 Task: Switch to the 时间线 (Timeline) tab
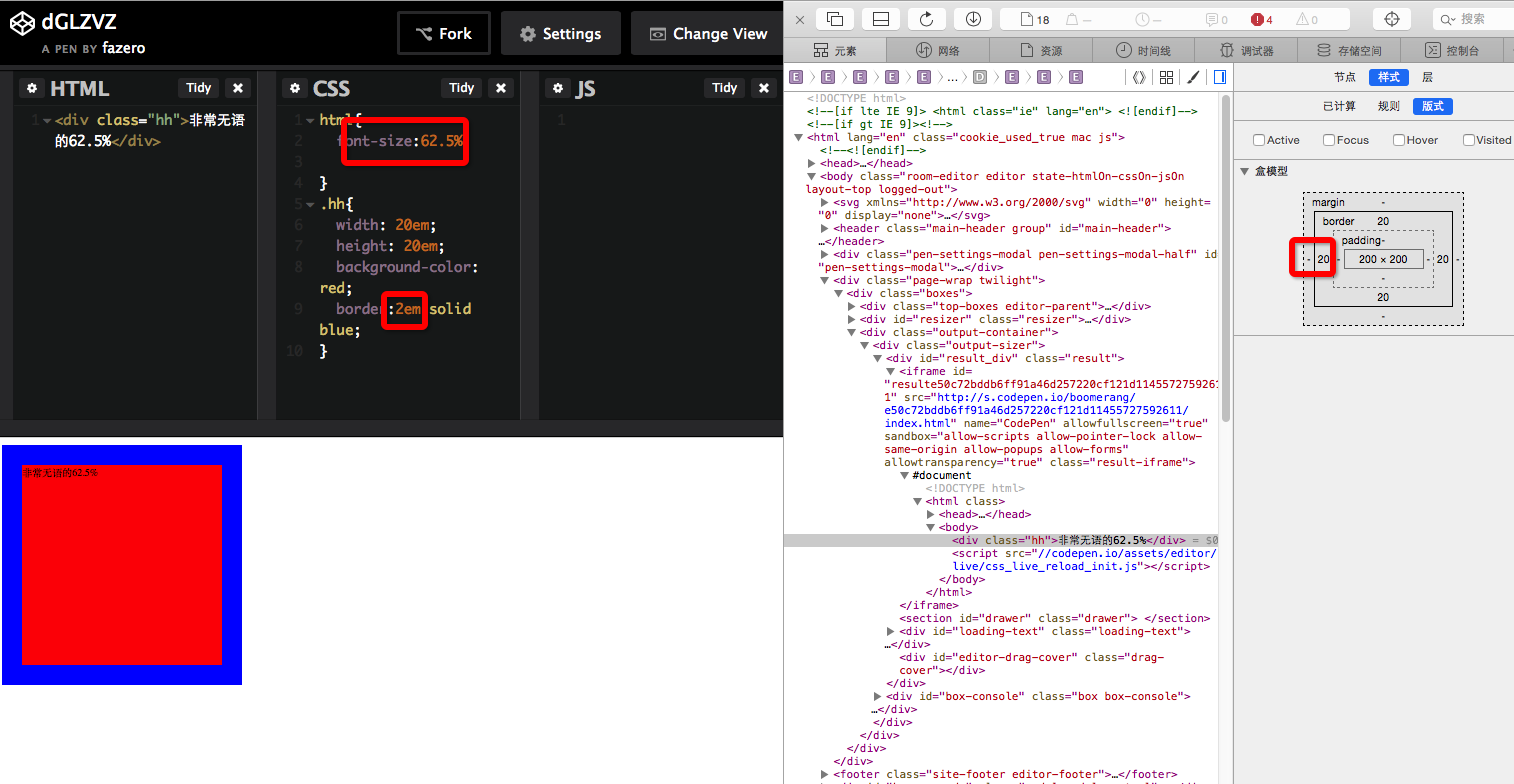pos(1143,50)
